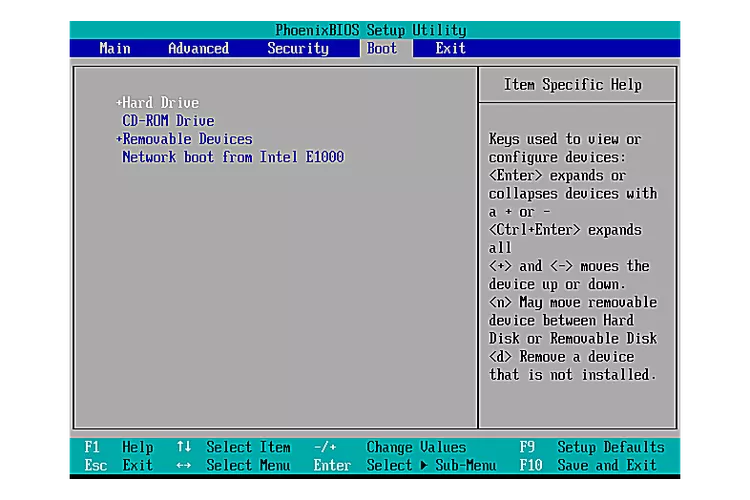Click the left-right arrows Select Menu icon
Viewport: 750px width, 500px height.
(x=184, y=465)
